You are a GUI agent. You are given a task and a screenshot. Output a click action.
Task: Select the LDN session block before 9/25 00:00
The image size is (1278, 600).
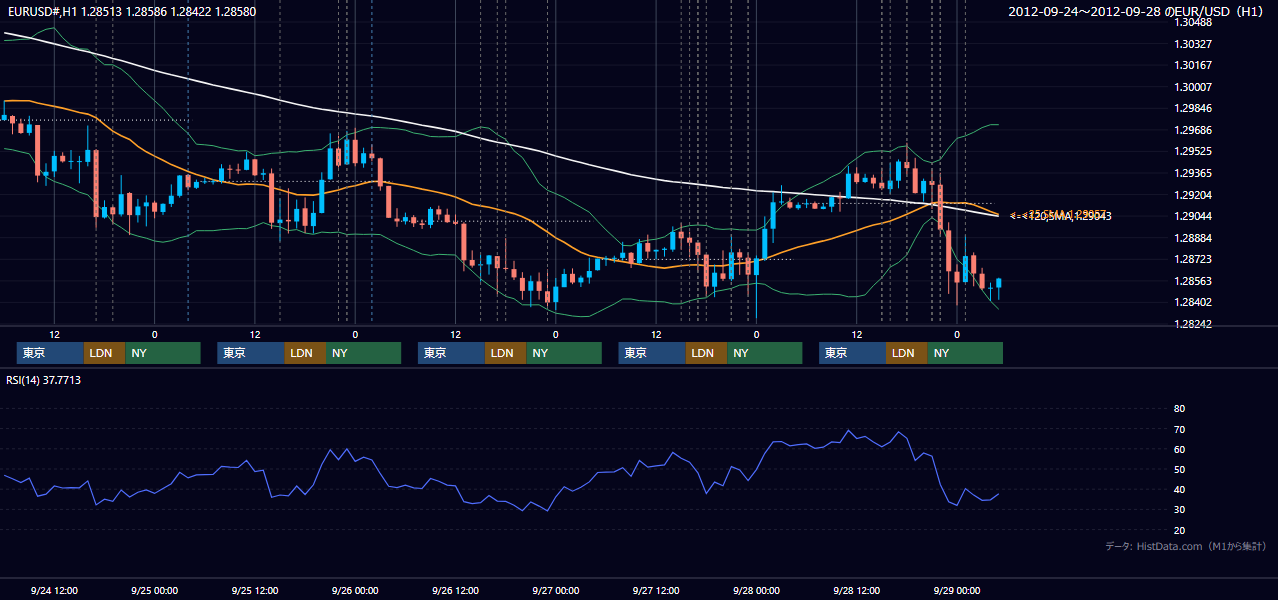(x=104, y=353)
